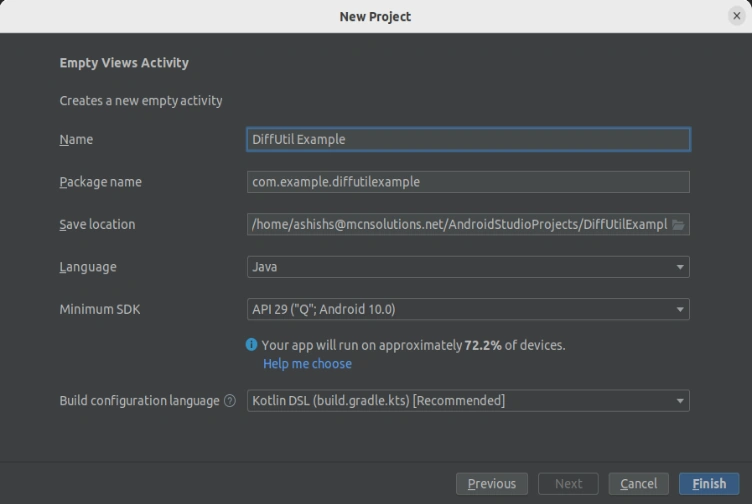
Task: Close the New Project dialog with the X
Action: tap(737, 16)
